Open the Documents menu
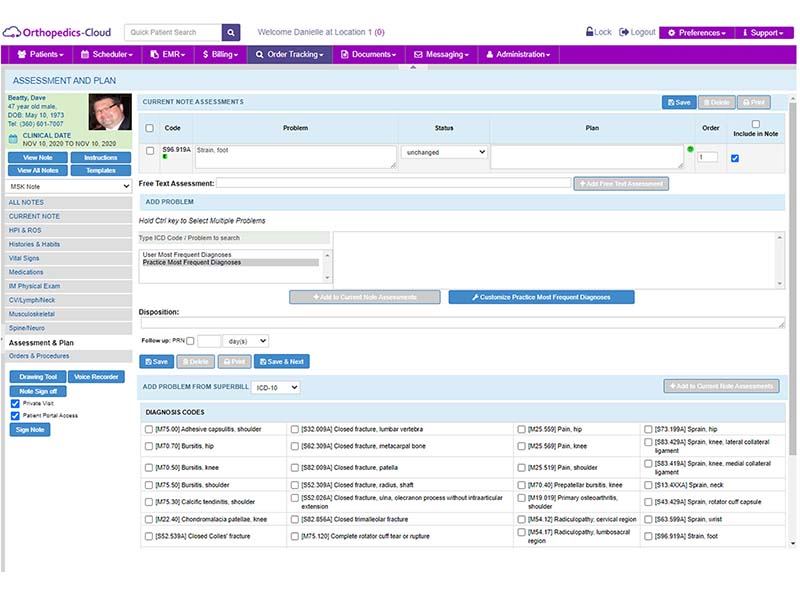The image size is (800, 600). click(x=368, y=54)
